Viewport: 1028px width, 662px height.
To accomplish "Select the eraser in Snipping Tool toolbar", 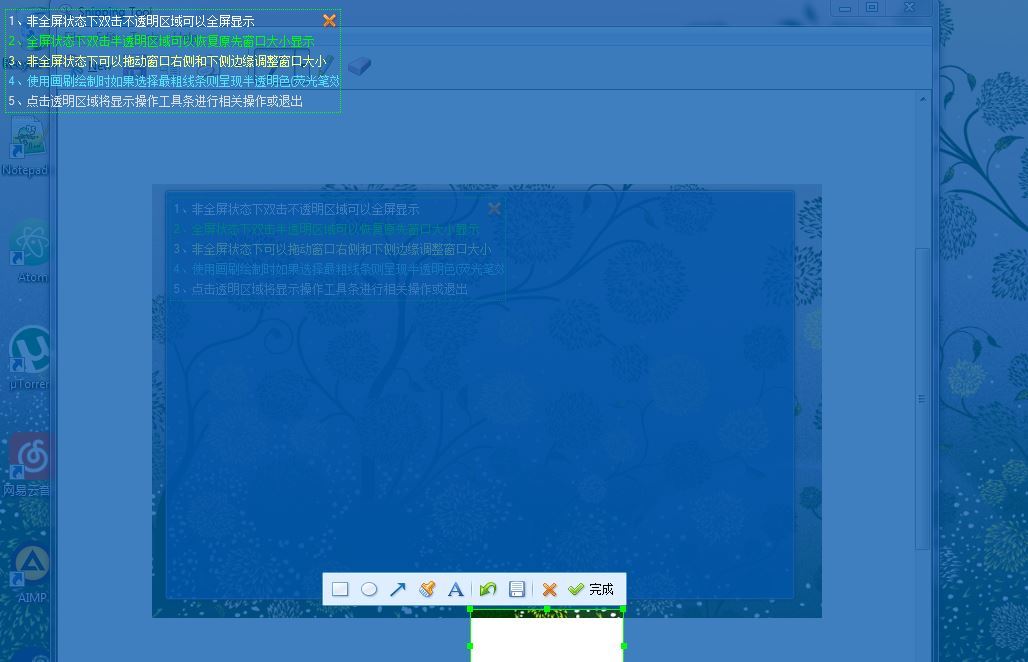I will pyautogui.click(x=359, y=66).
